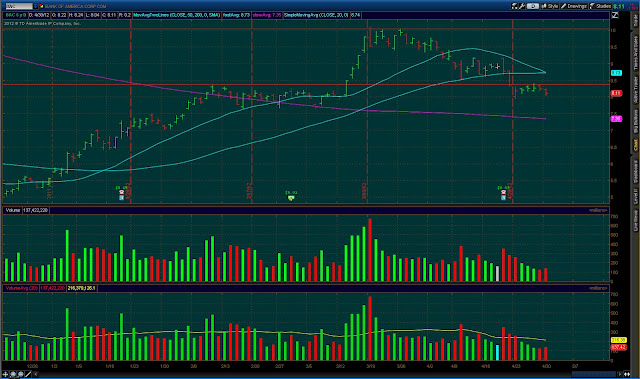Viewport: 640px width, 379px height.
Task: Click the log scale icon above price axis
Action: [615, 15]
